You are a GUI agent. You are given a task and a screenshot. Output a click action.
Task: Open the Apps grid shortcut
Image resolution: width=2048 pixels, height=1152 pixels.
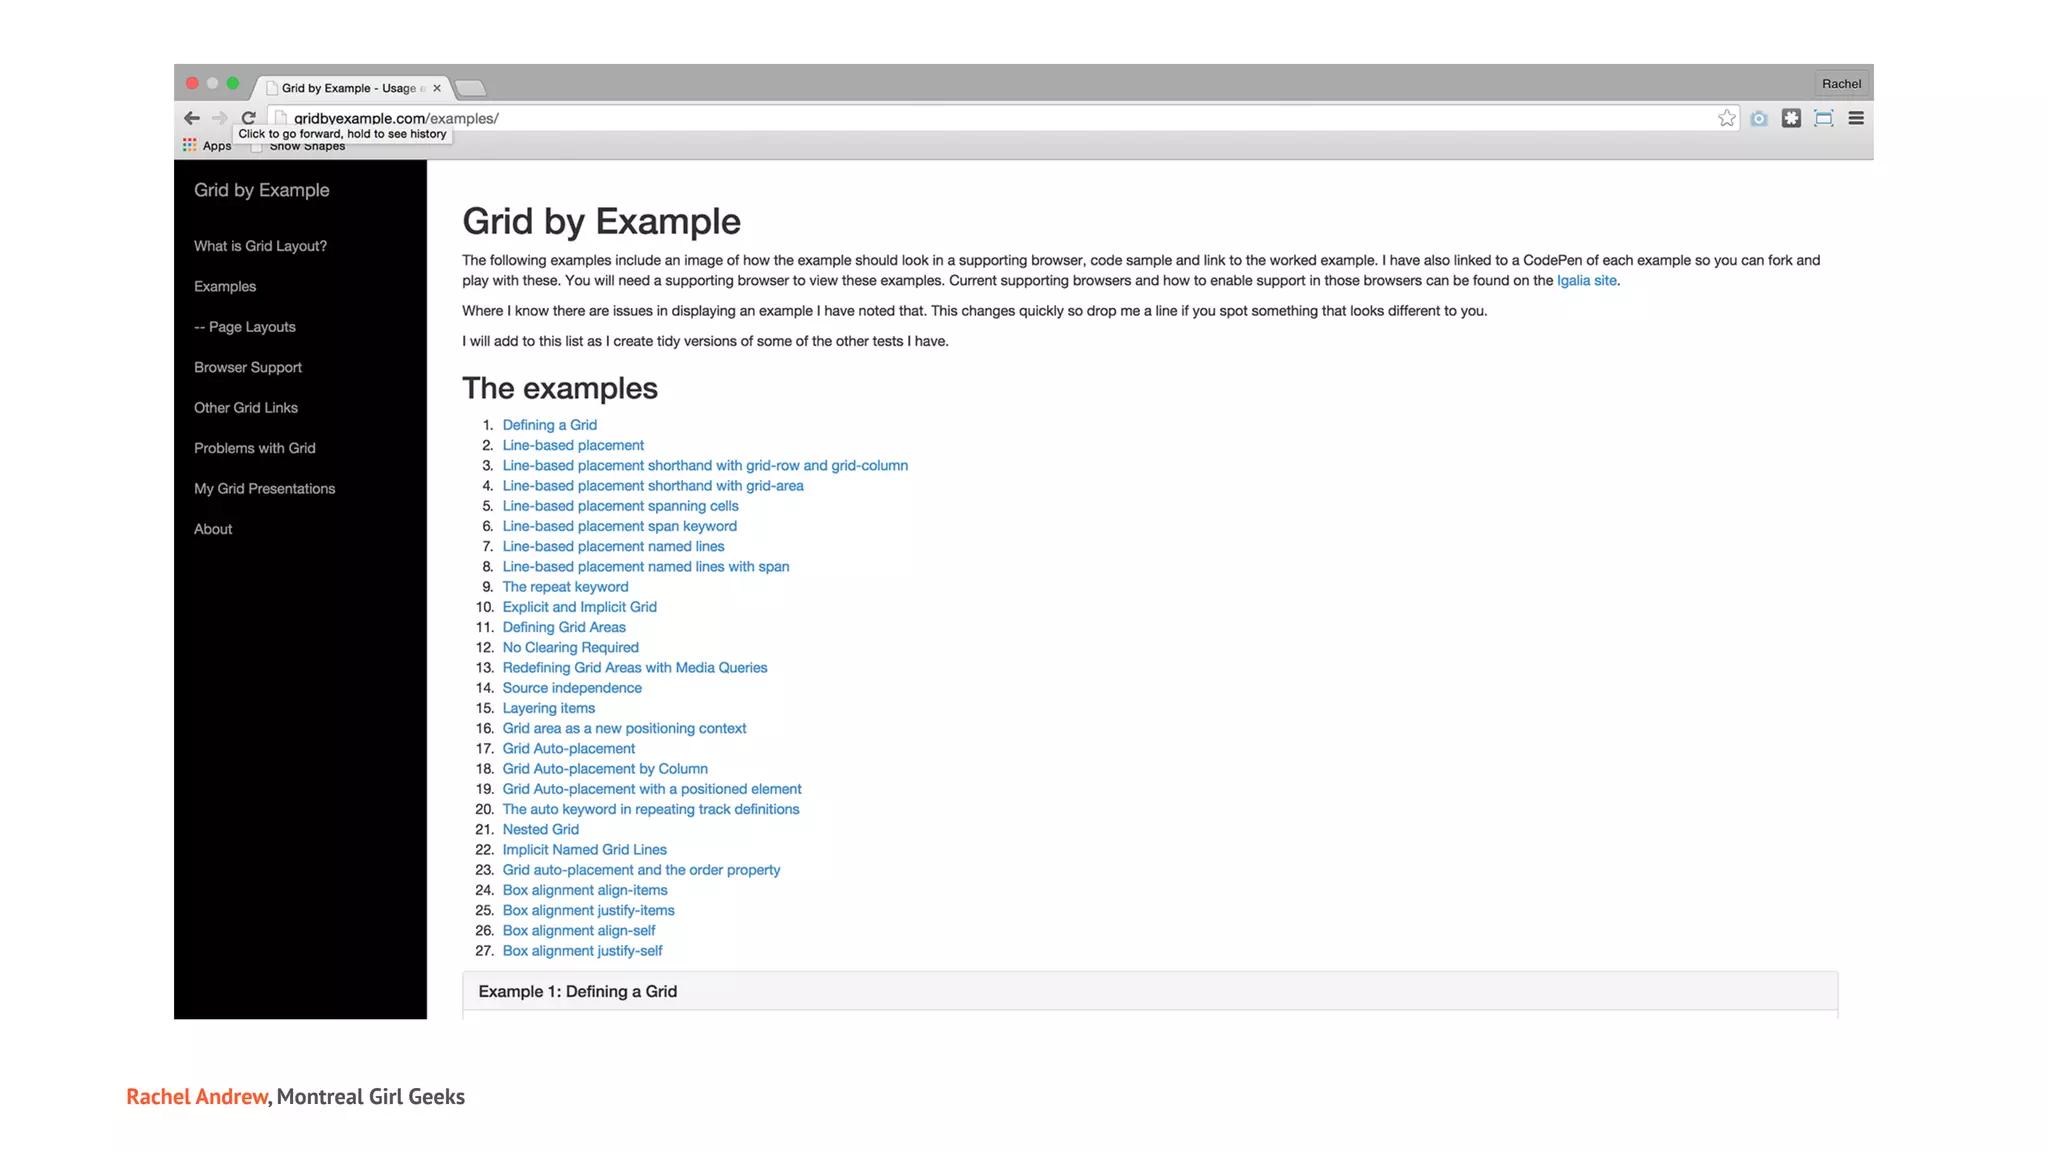point(207,146)
